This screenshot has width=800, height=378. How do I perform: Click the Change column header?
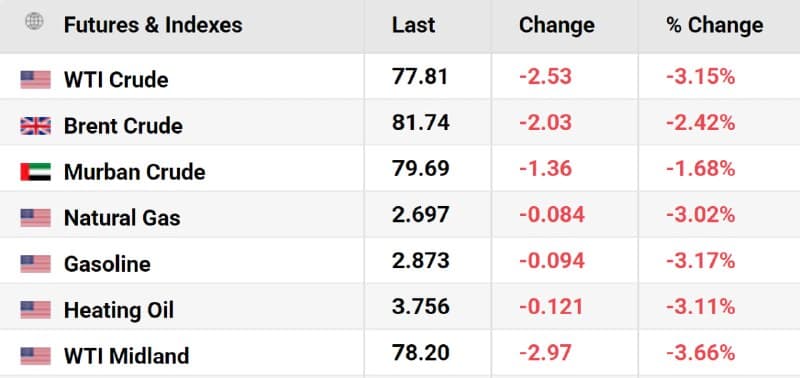point(557,26)
